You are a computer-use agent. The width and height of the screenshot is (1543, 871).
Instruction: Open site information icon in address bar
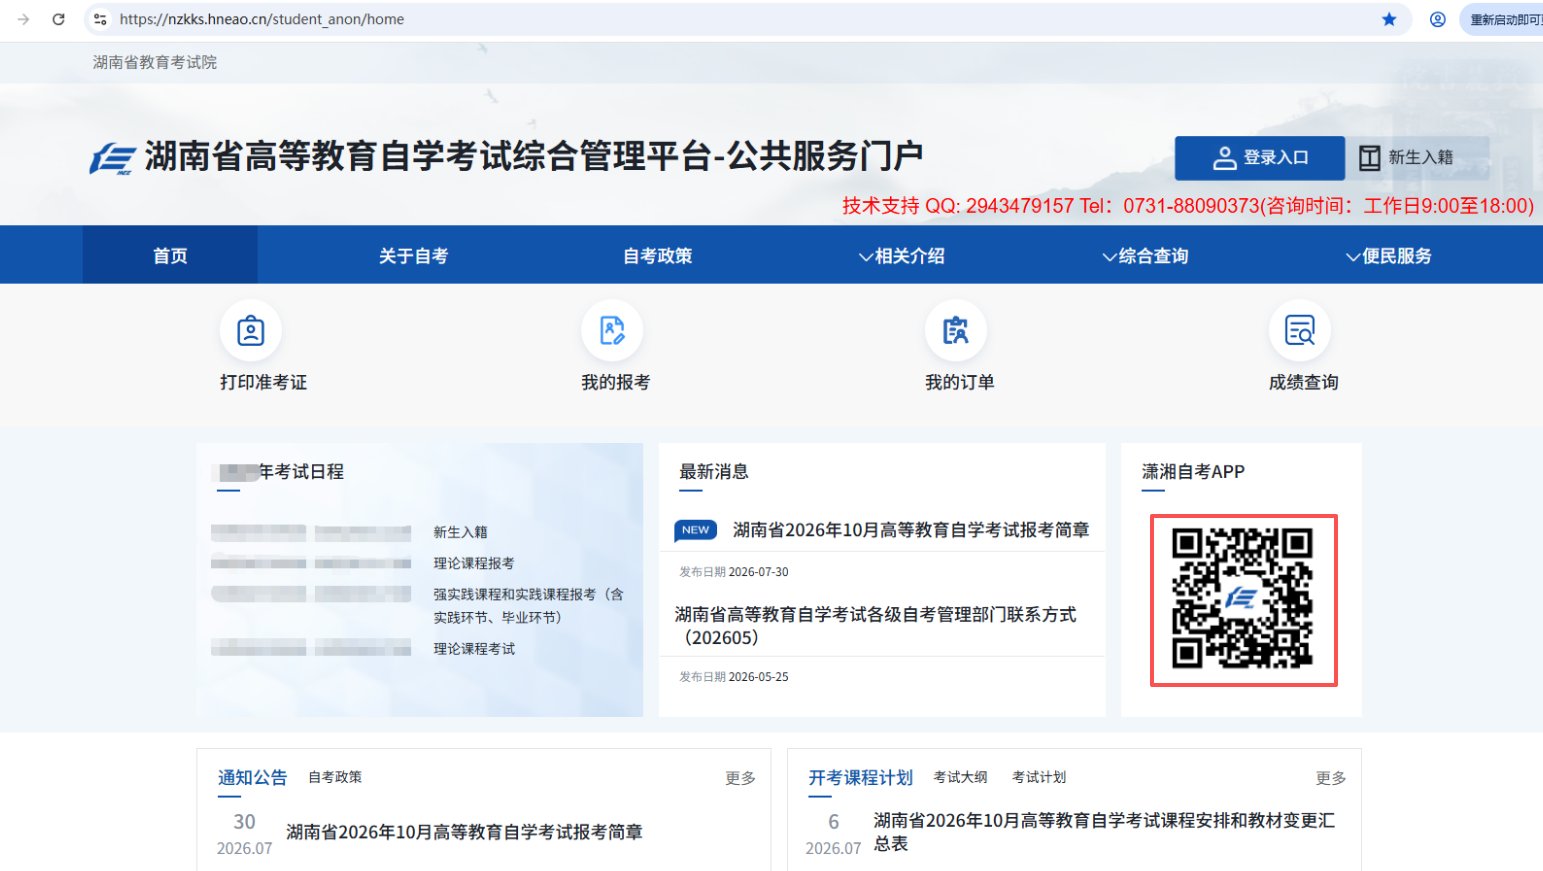click(100, 19)
